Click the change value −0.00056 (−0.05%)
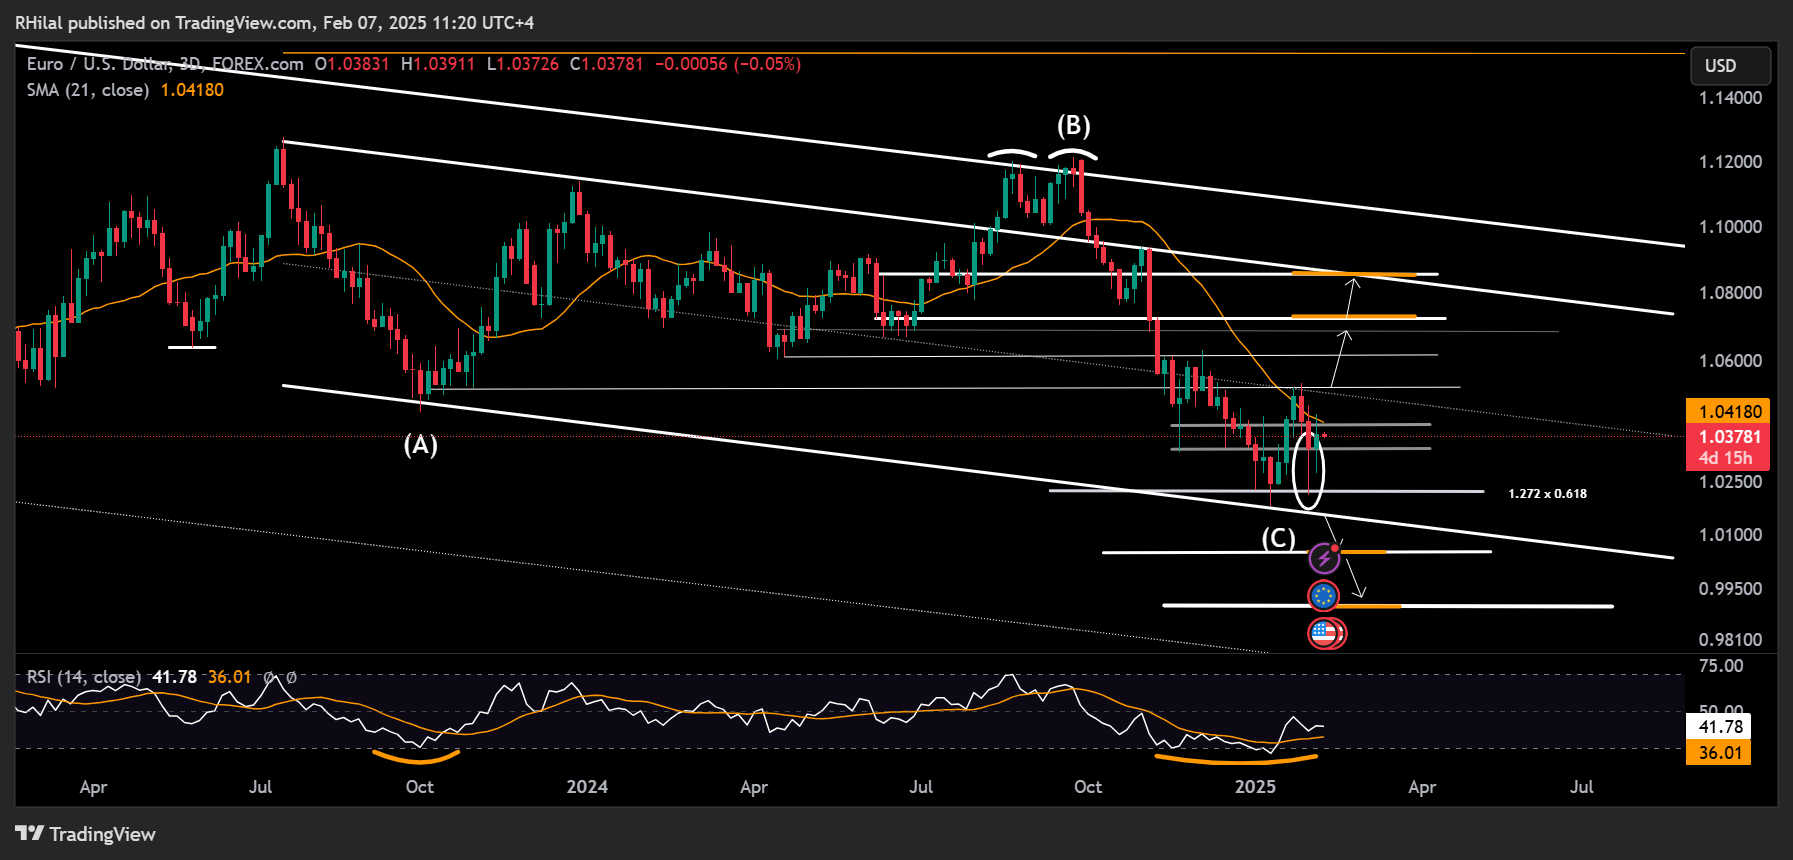The height and width of the screenshot is (860, 1793). click(x=728, y=64)
